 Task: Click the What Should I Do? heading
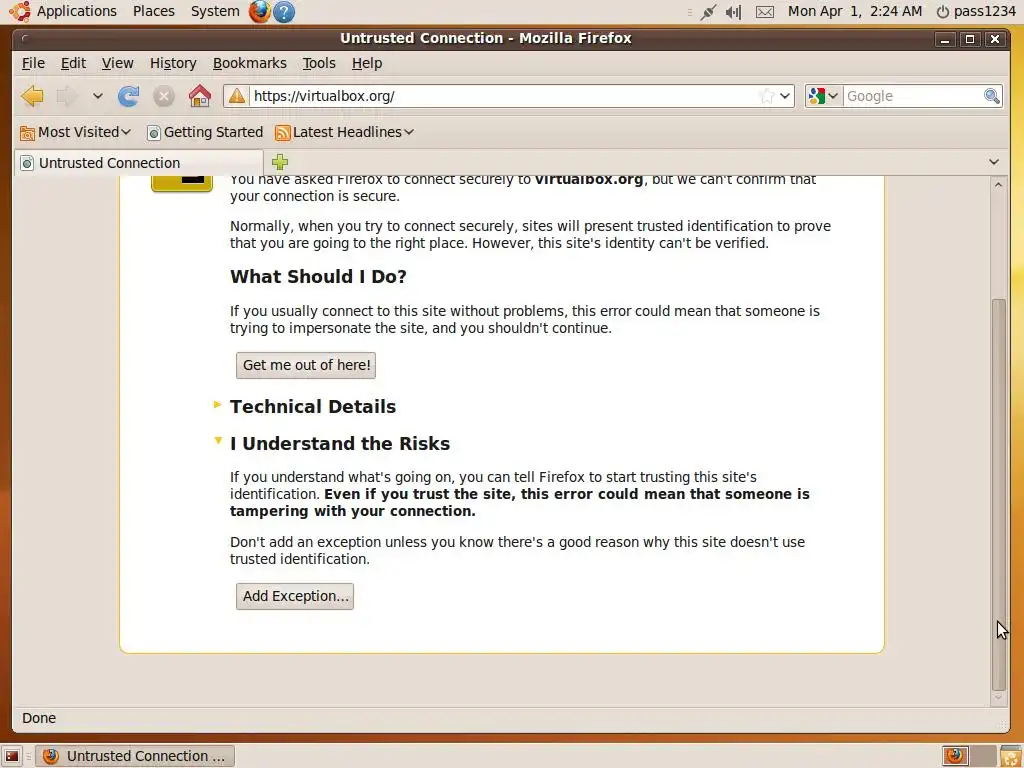(318, 276)
